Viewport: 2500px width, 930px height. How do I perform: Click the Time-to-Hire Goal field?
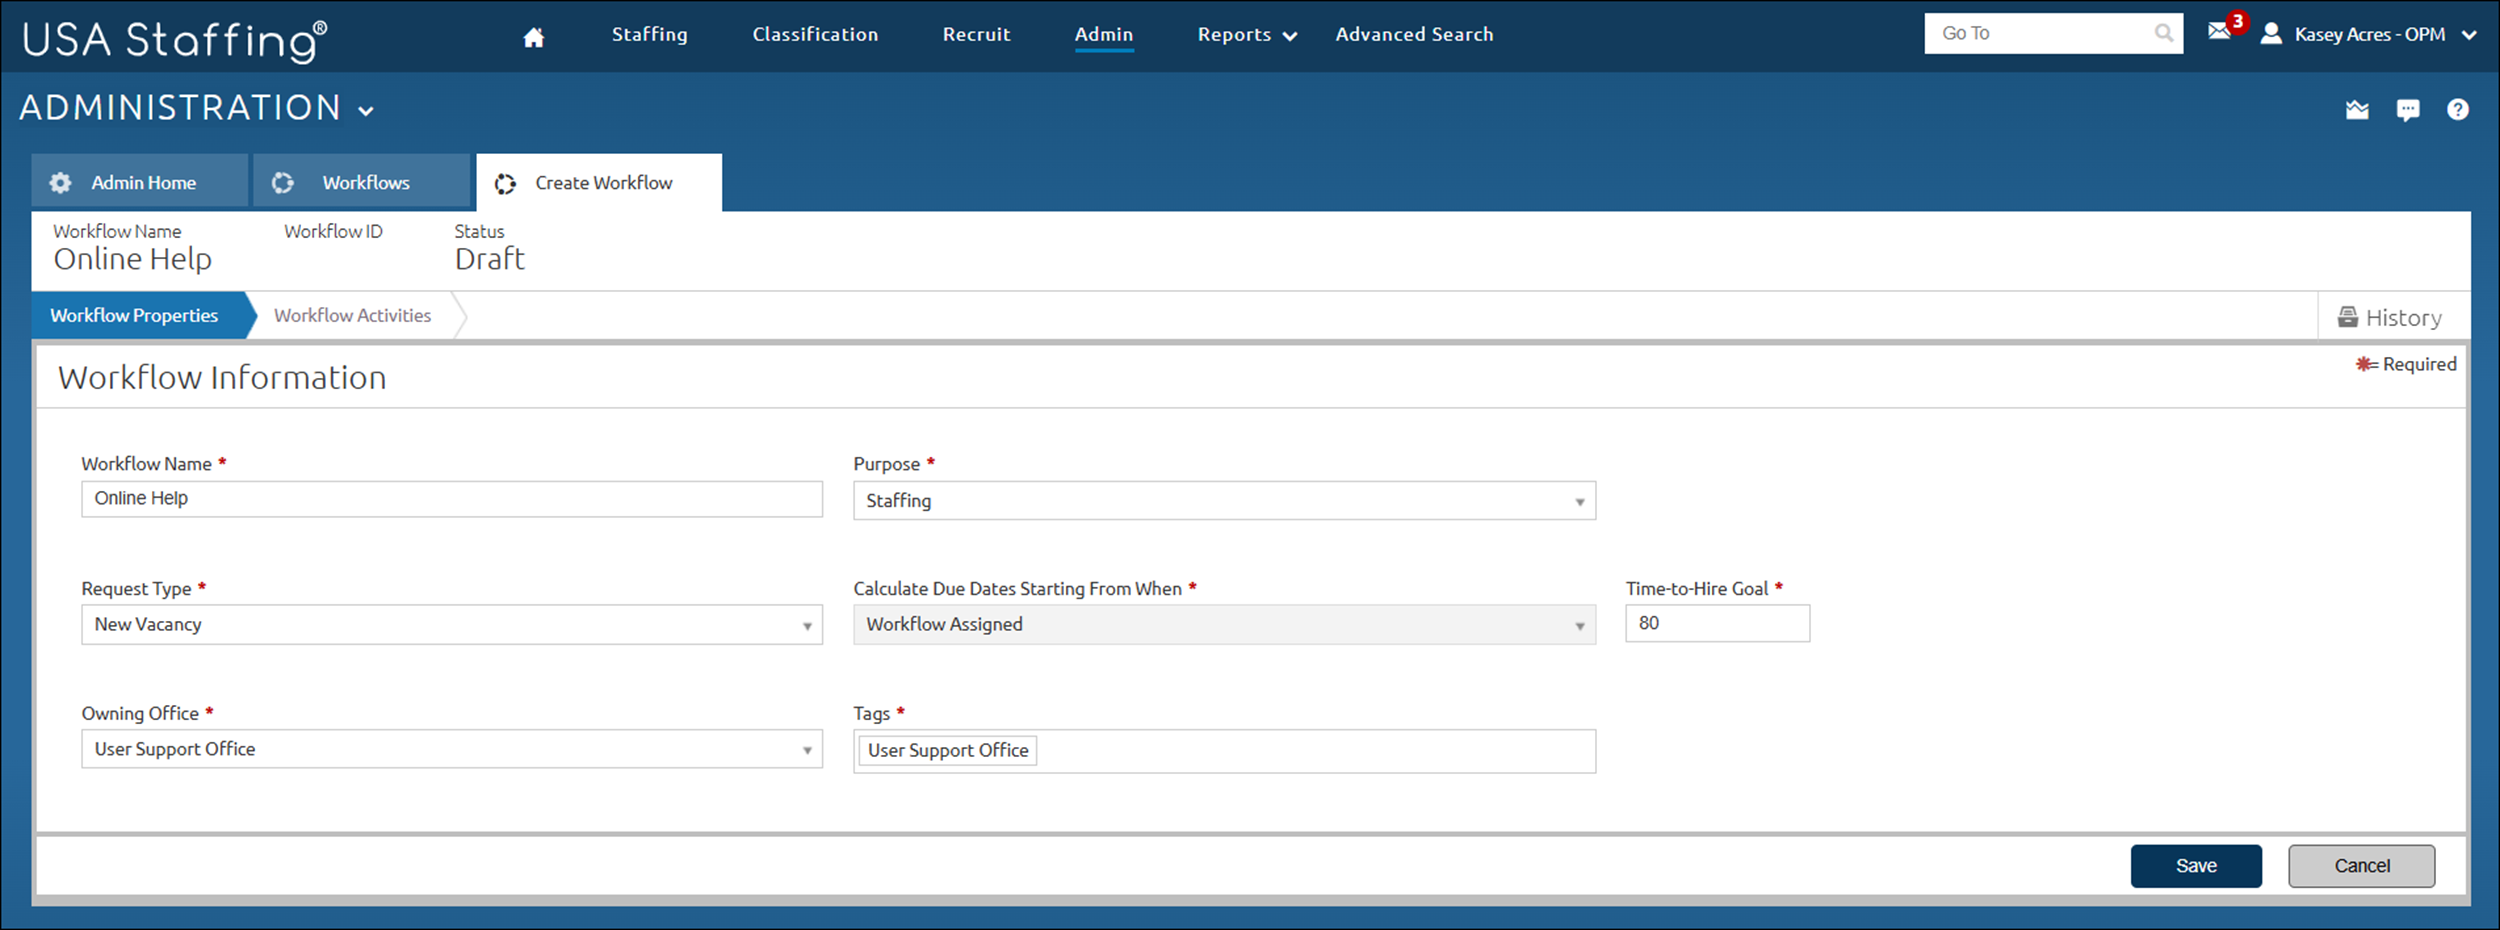pos(1717,623)
